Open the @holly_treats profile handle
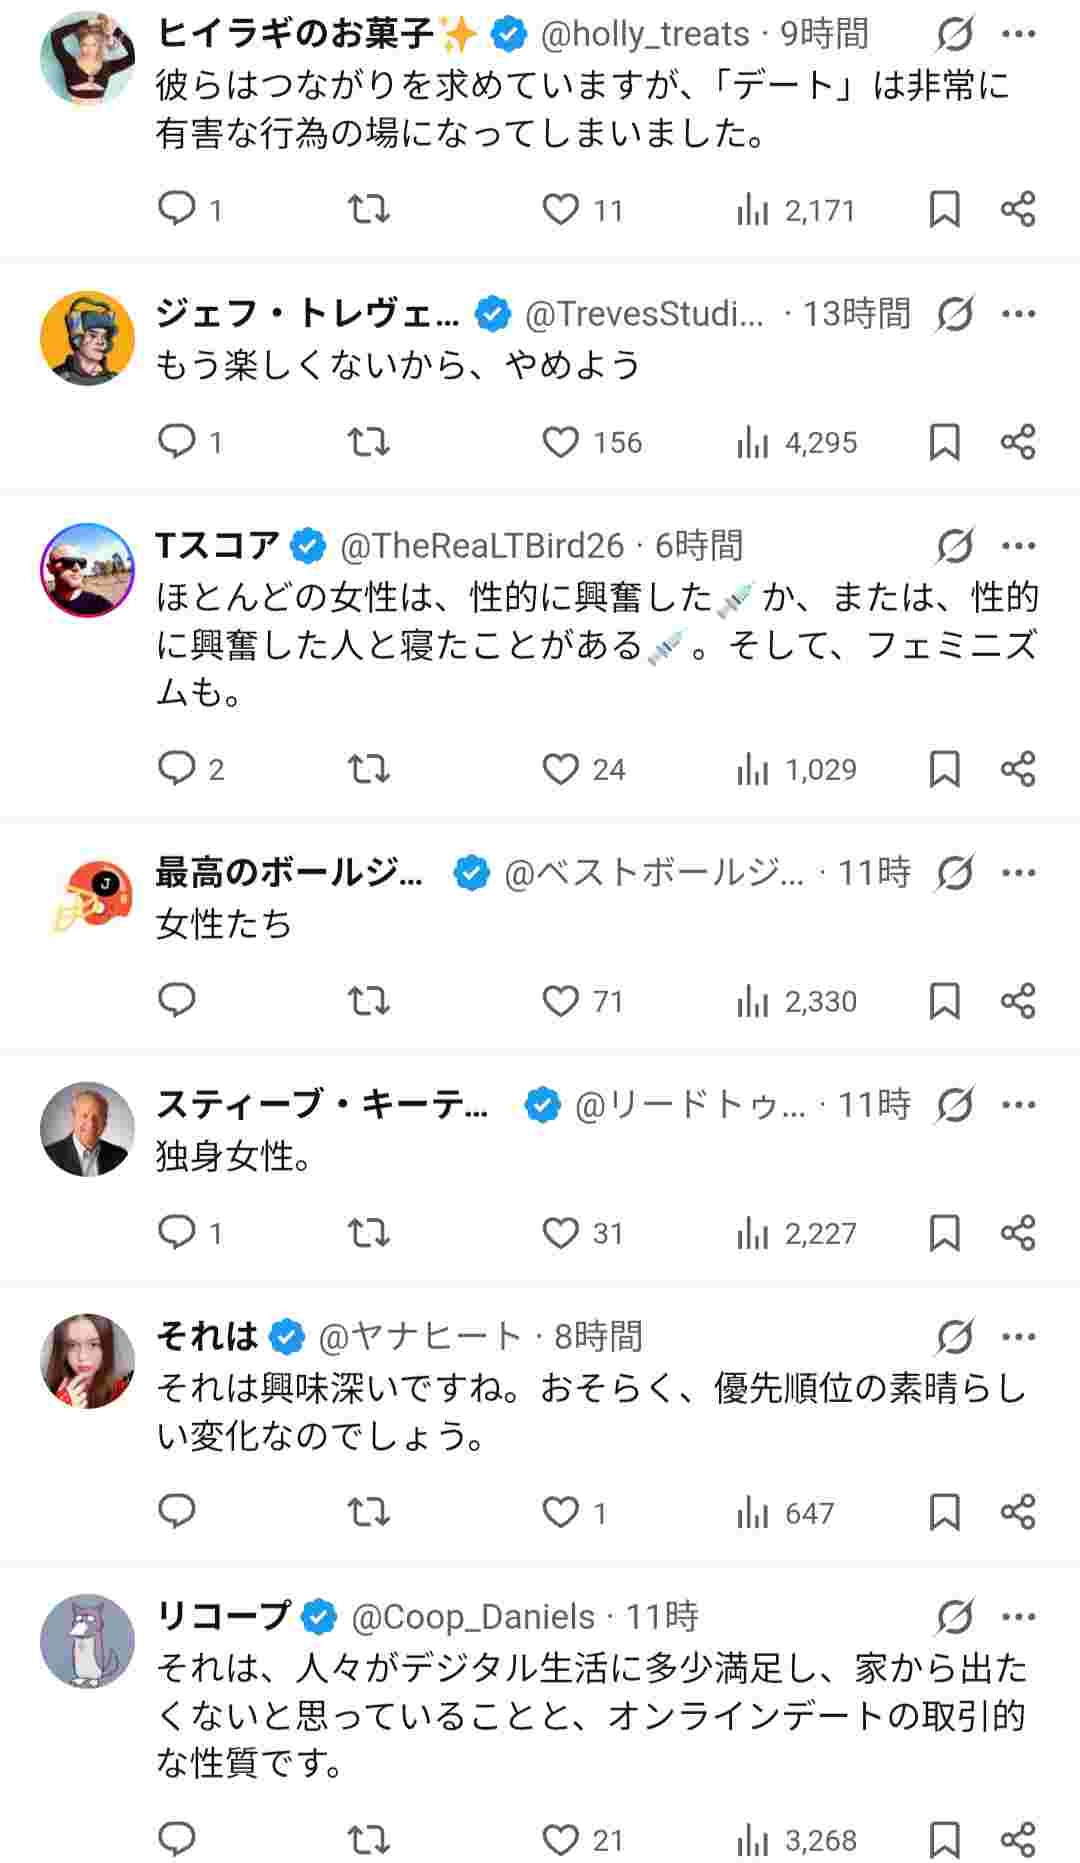Viewport: 1080px width, 1863px height. point(644,34)
